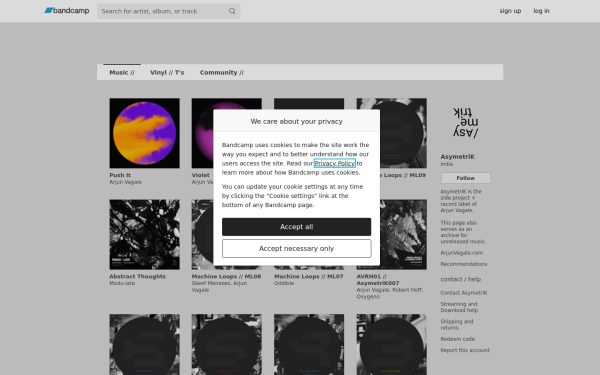Click the AsymetriK logo image
The height and width of the screenshot is (375, 600).
pyautogui.click(x=465, y=122)
